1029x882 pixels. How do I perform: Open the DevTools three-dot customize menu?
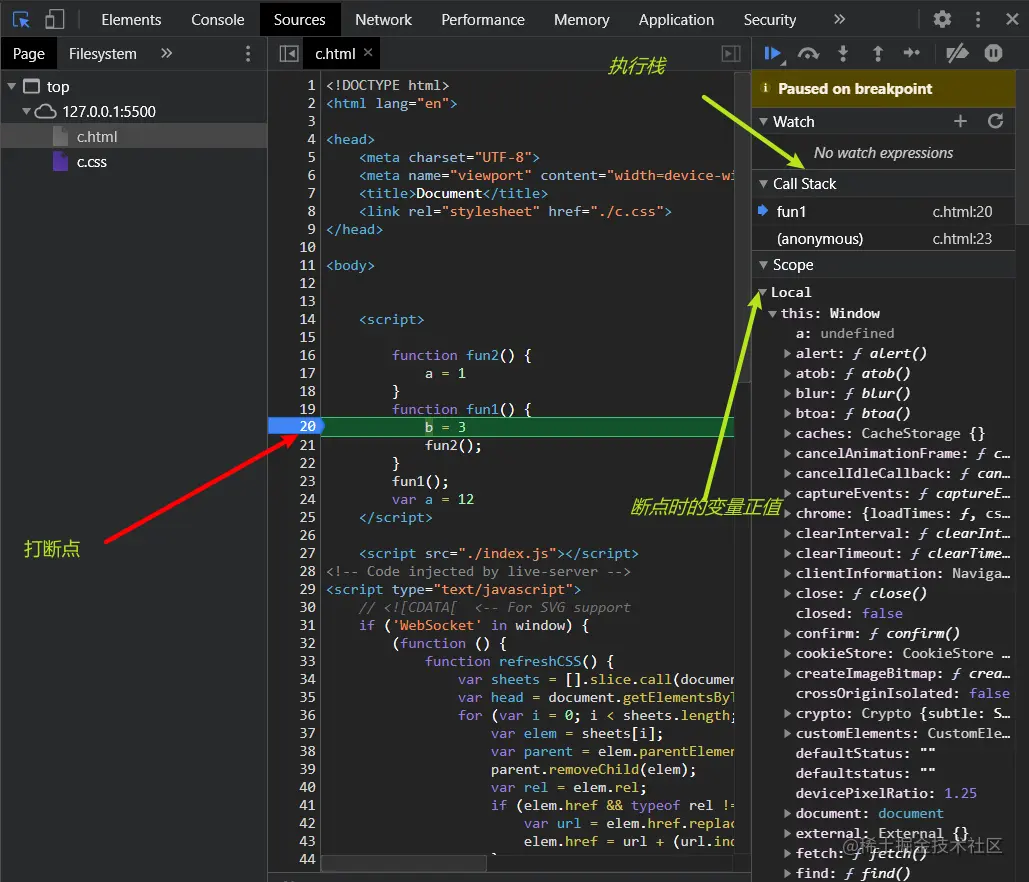click(978, 19)
